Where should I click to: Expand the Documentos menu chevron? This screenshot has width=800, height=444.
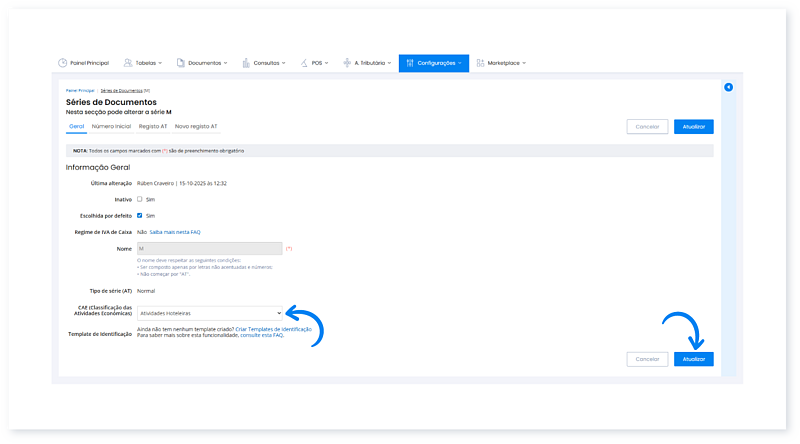tap(226, 63)
